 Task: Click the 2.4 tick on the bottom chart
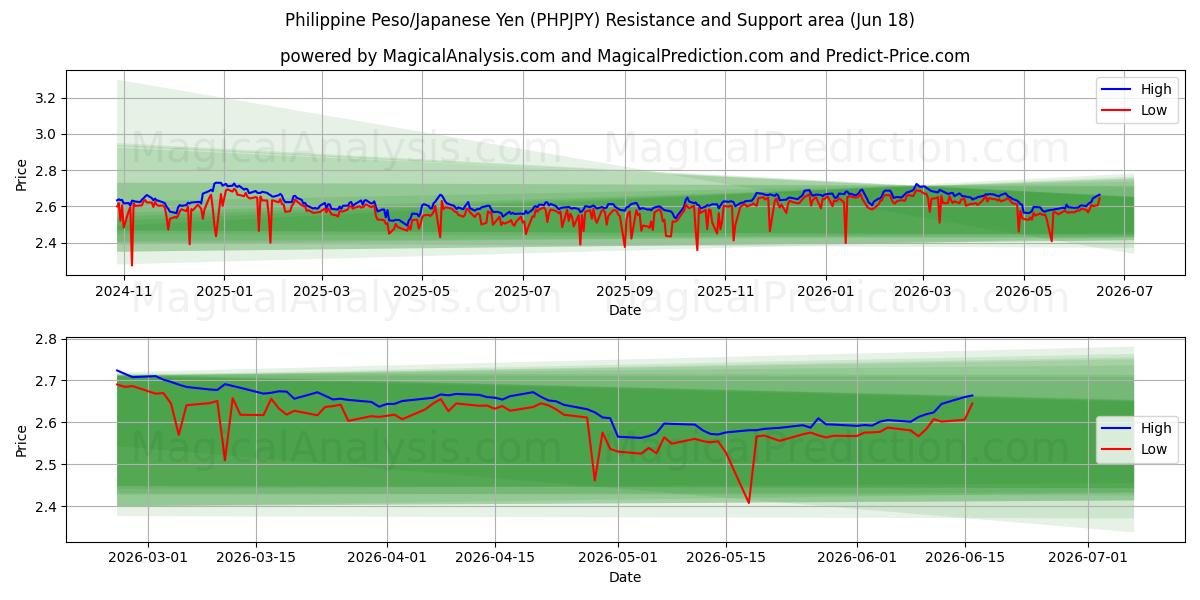48,507
